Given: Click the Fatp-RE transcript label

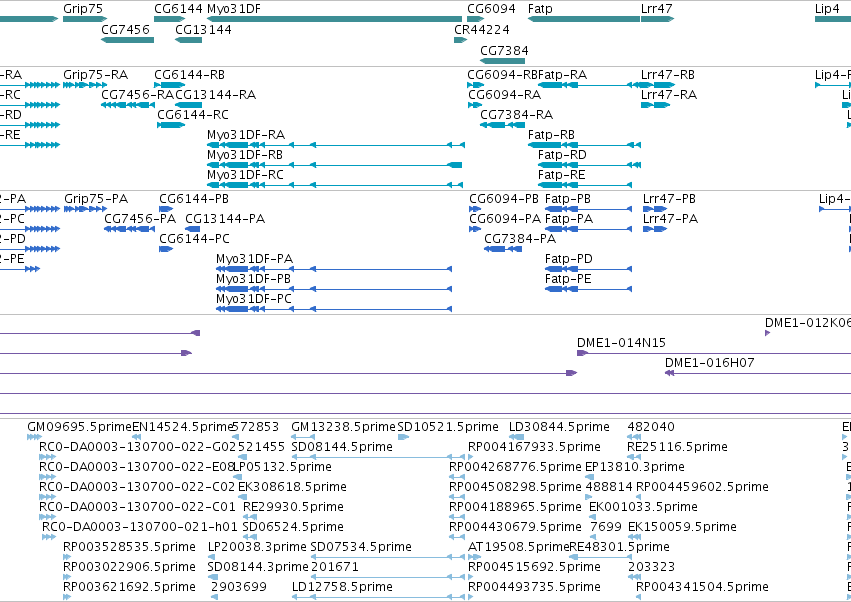Looking at the screenshot, I should pos(562,175).
